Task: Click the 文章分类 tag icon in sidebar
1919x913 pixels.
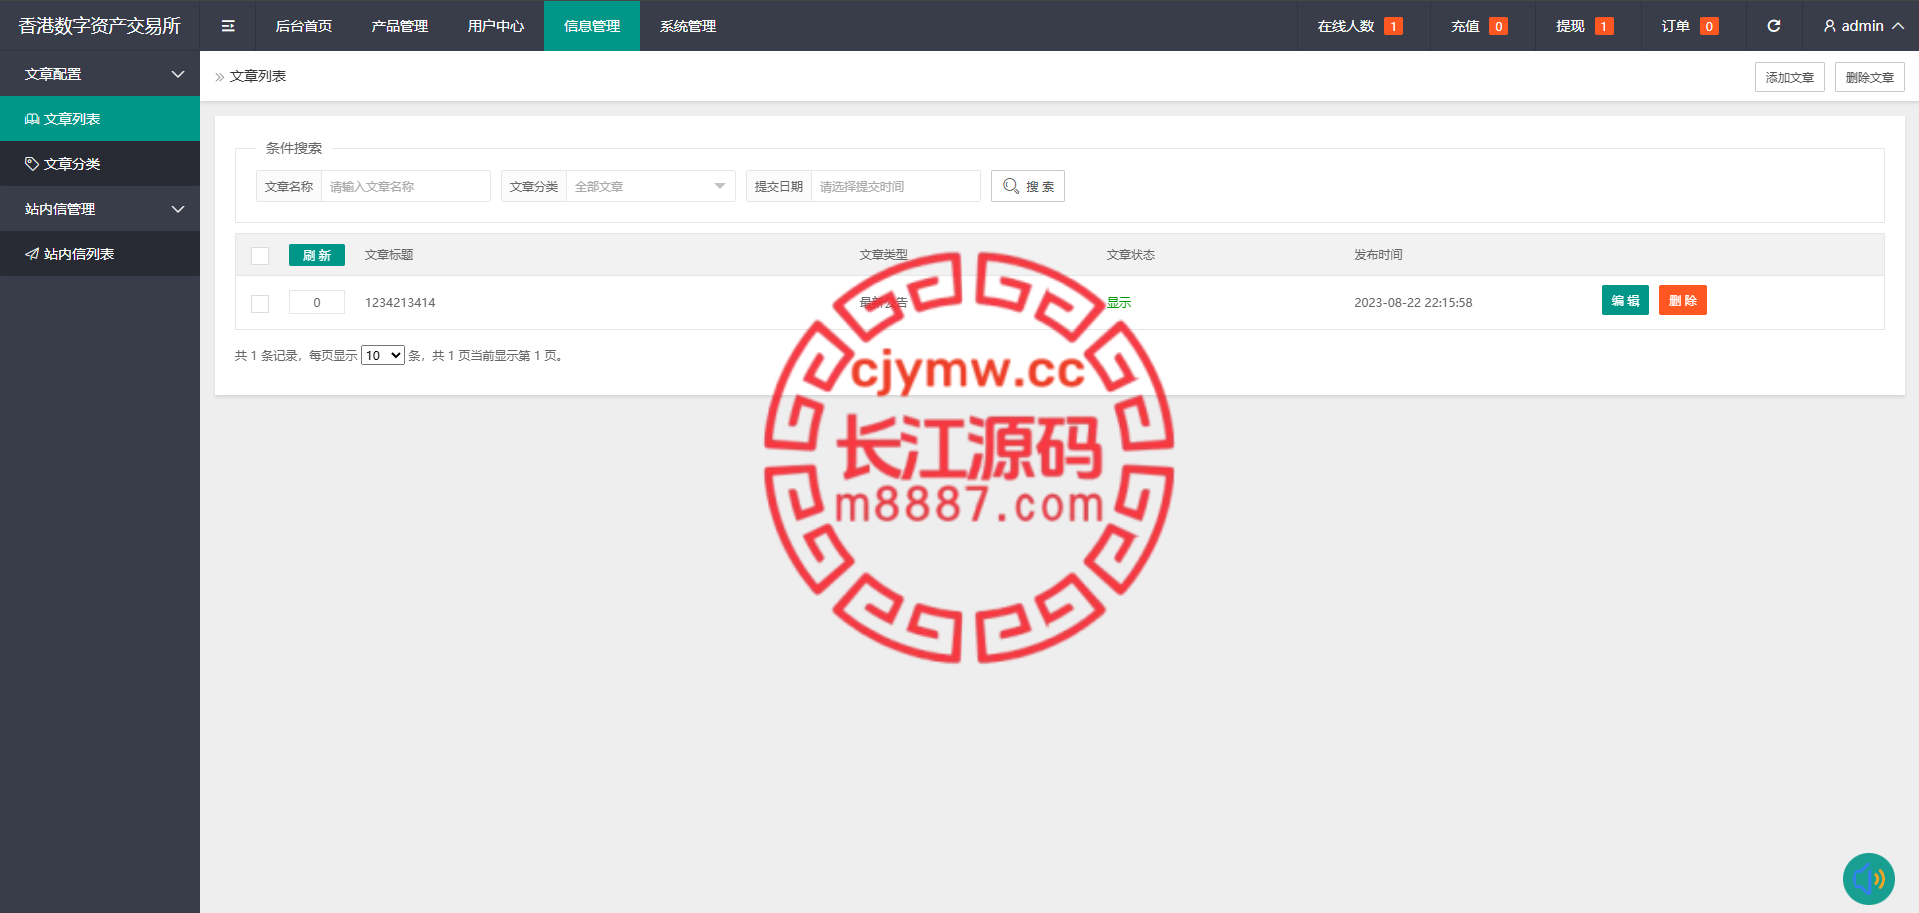Action: [32, 164]
